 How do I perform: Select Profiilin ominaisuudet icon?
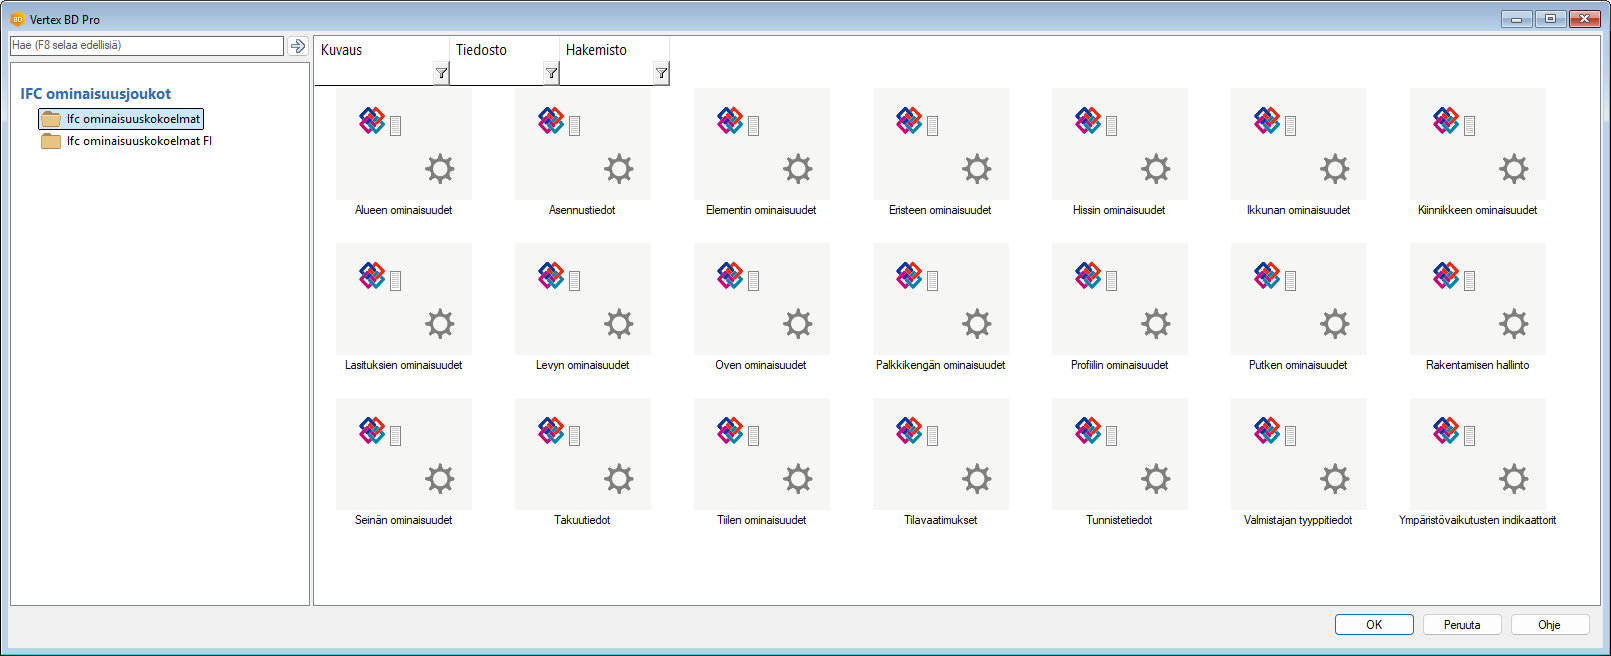1120,299
